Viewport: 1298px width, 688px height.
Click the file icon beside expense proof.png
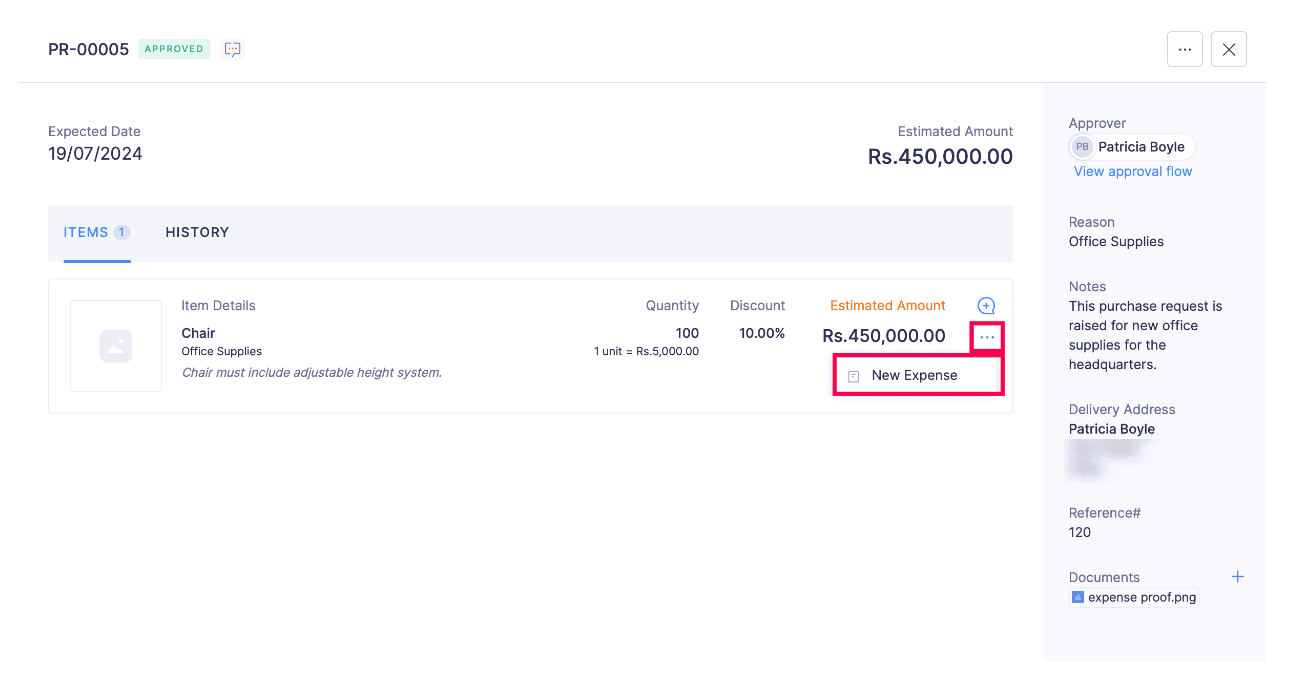click(x=1077, y=596)
